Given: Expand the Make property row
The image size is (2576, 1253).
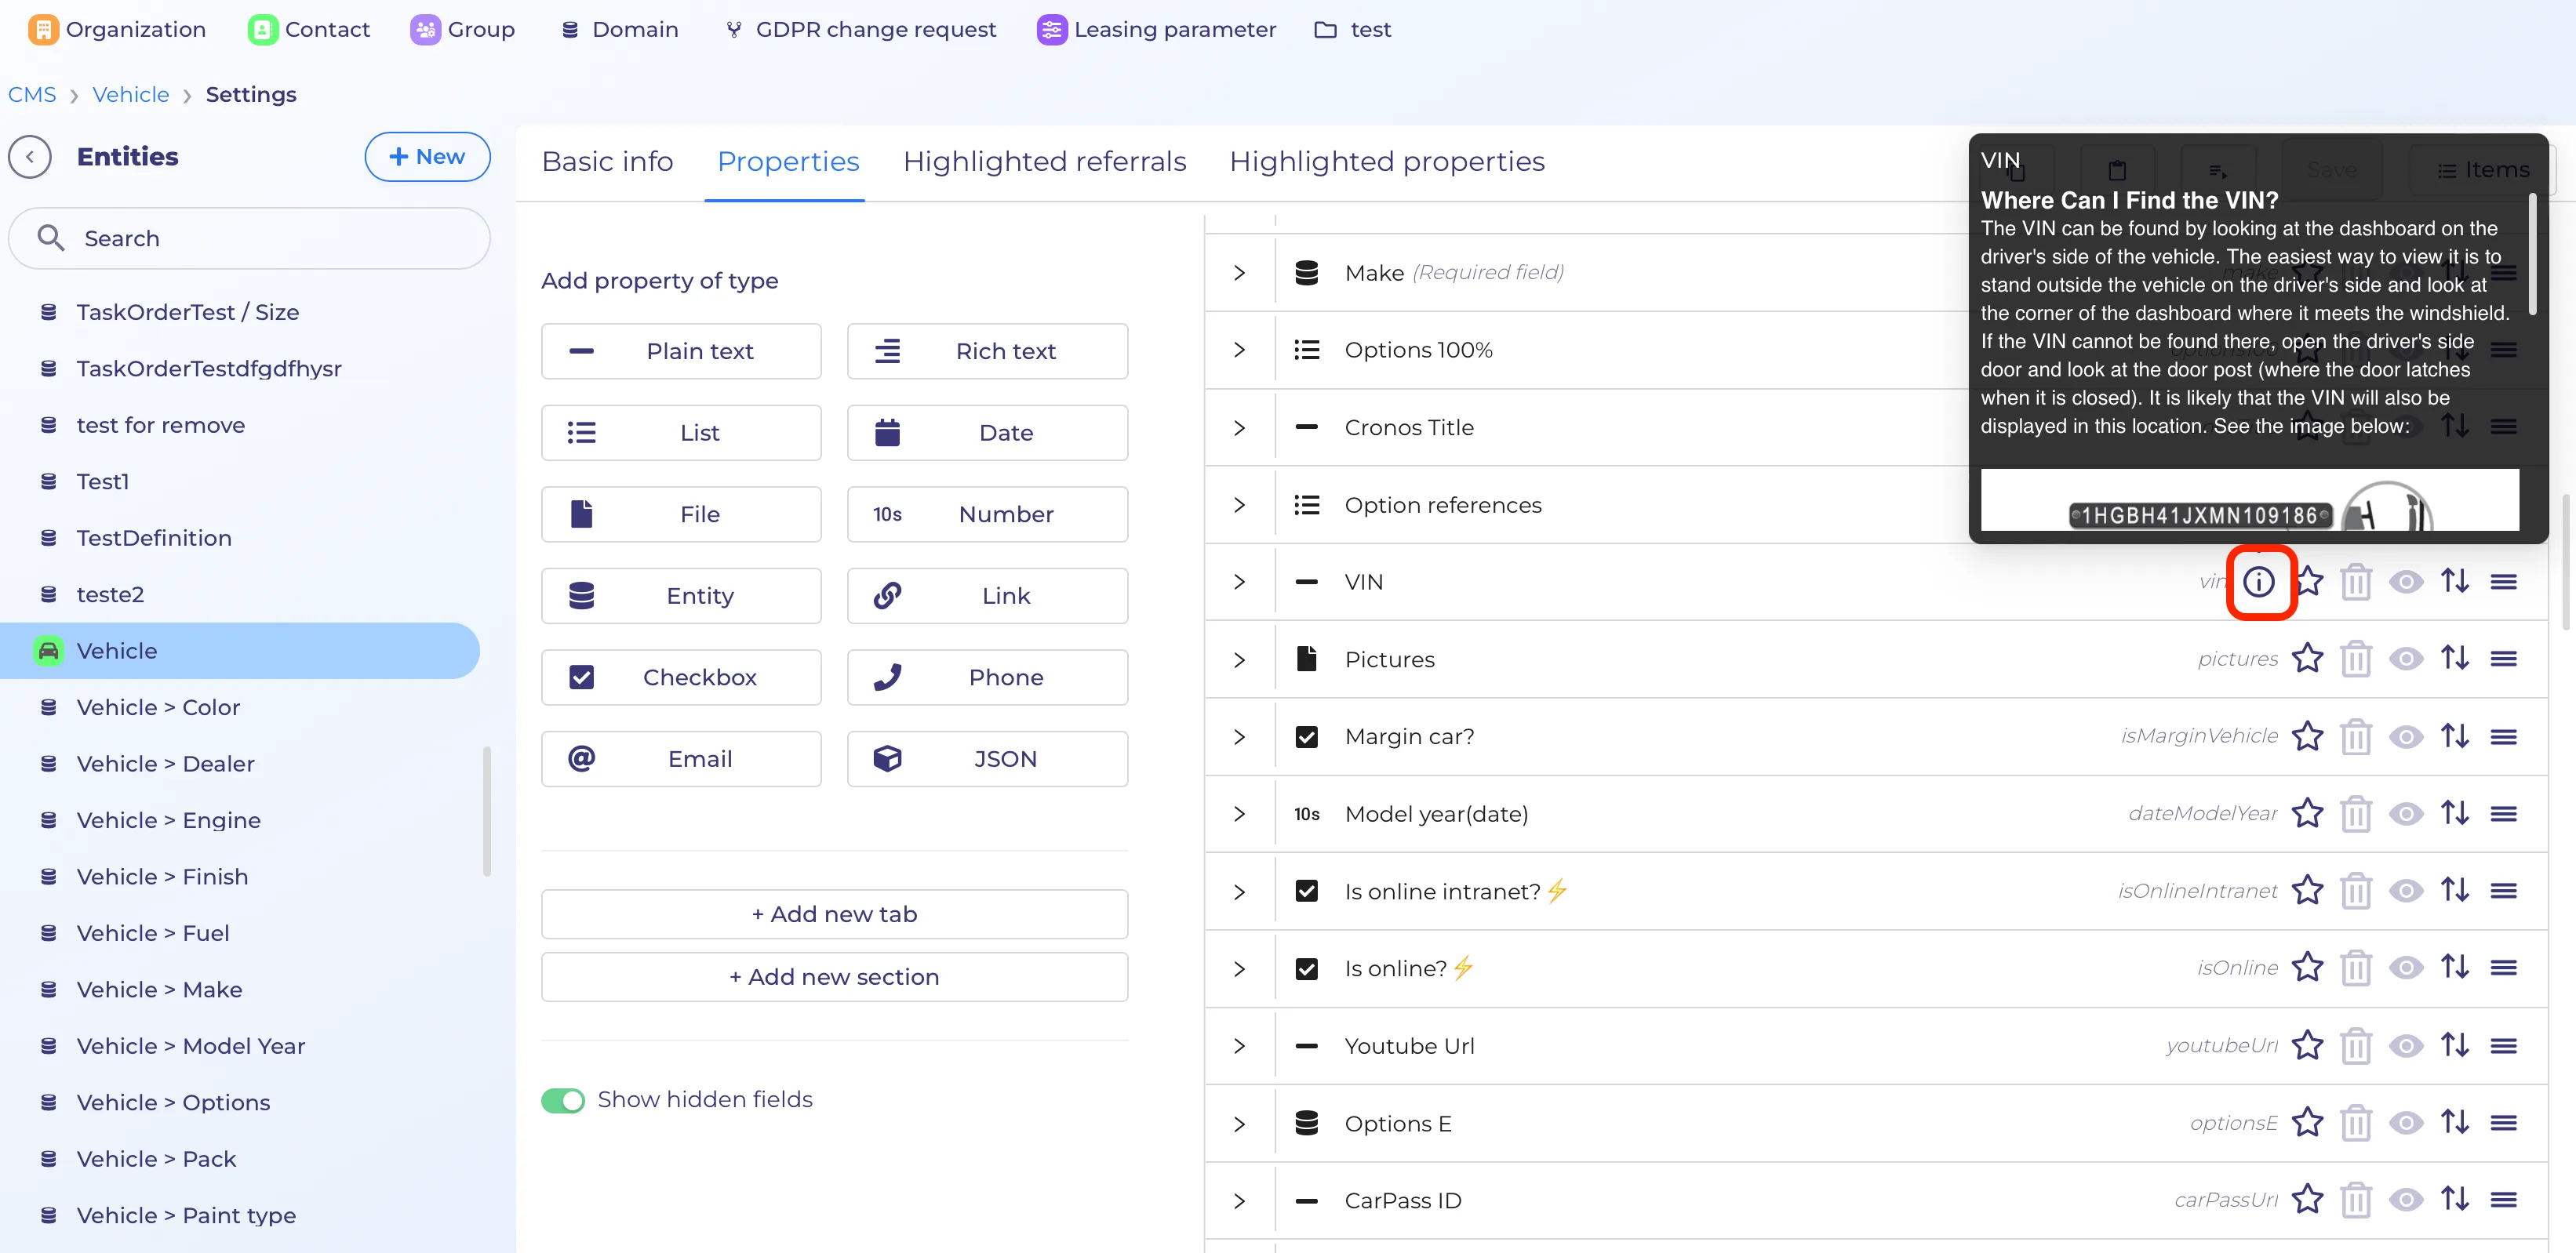Looking at the screenshot, I should click(x=1240, y=273).
